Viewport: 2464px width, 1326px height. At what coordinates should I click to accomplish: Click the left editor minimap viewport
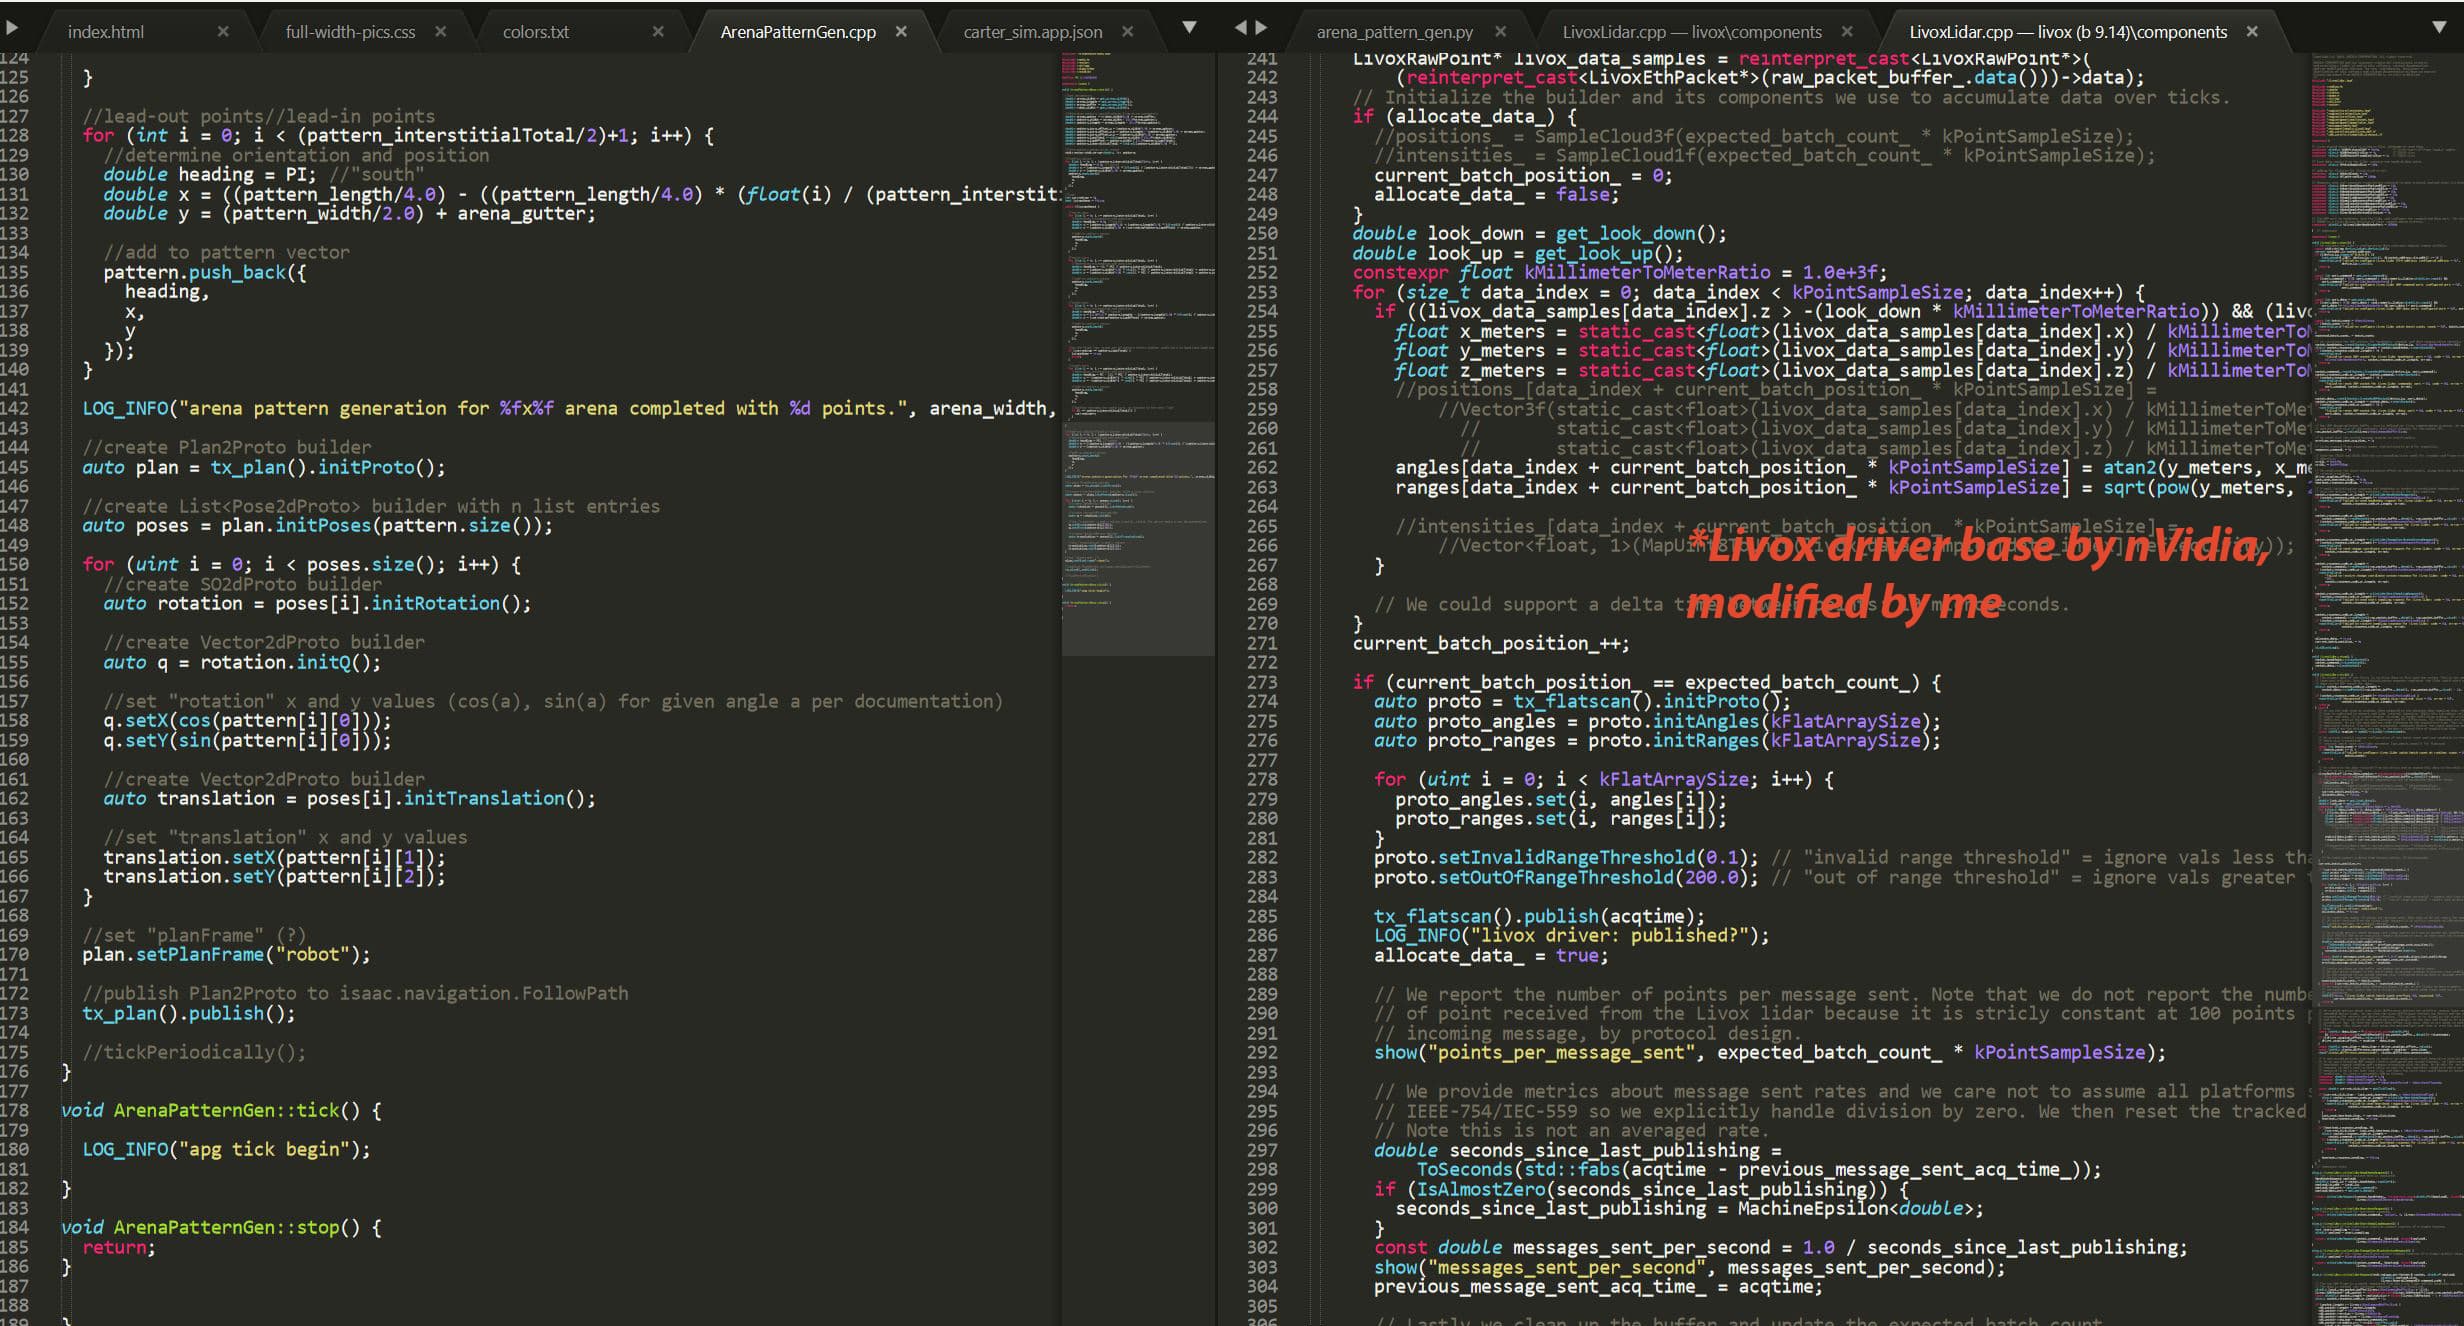[1137, 538]
